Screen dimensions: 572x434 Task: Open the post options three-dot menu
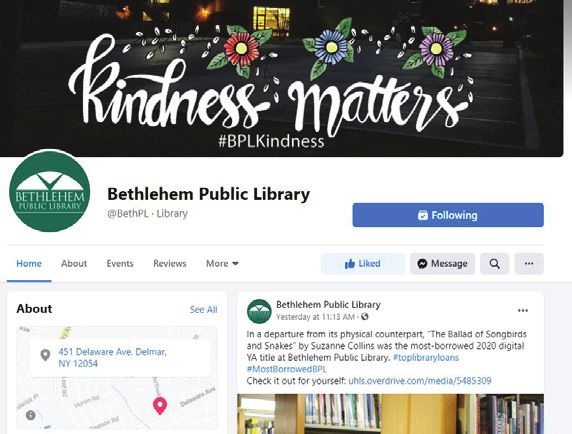pos(523,310)
